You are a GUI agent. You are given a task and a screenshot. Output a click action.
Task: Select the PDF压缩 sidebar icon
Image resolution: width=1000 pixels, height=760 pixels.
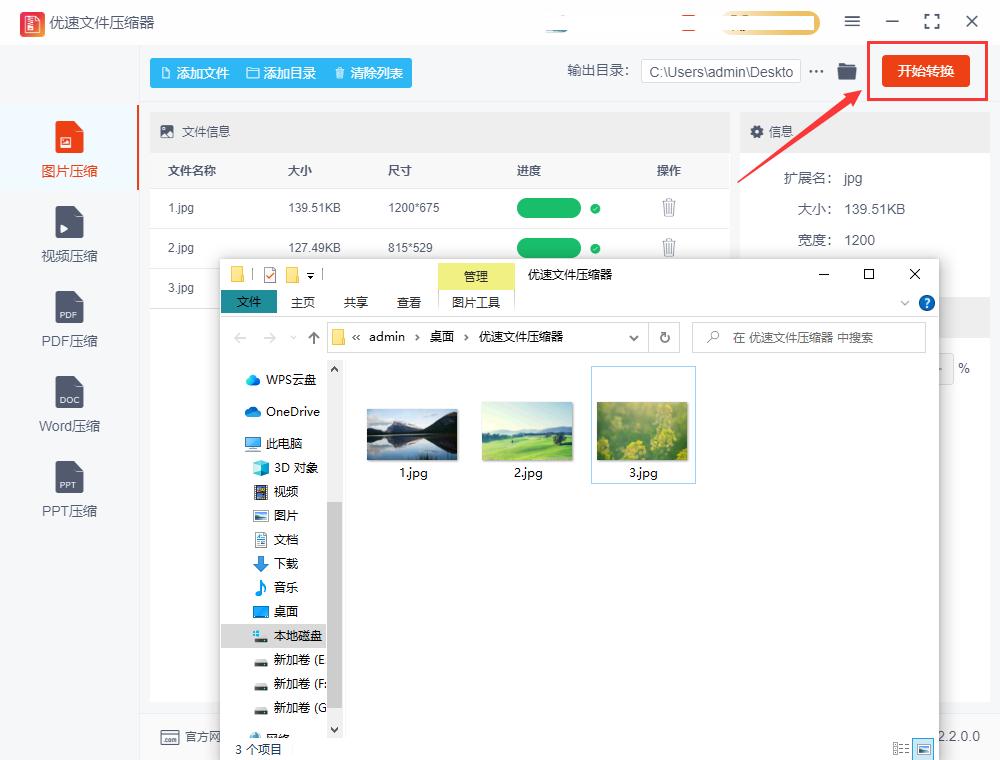(x=68, y=320)
